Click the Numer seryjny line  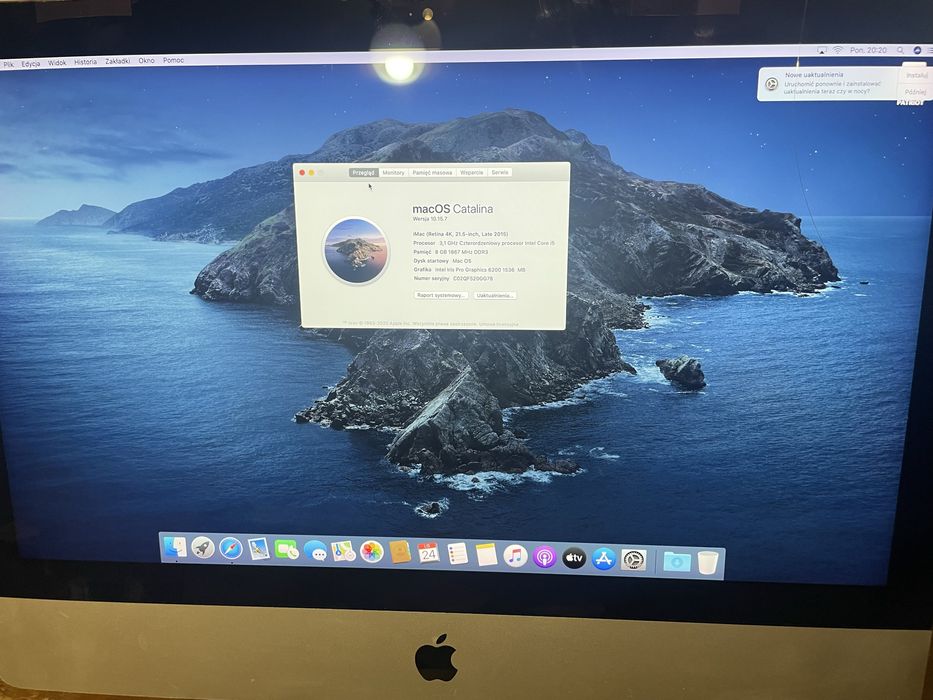[453, 278]
